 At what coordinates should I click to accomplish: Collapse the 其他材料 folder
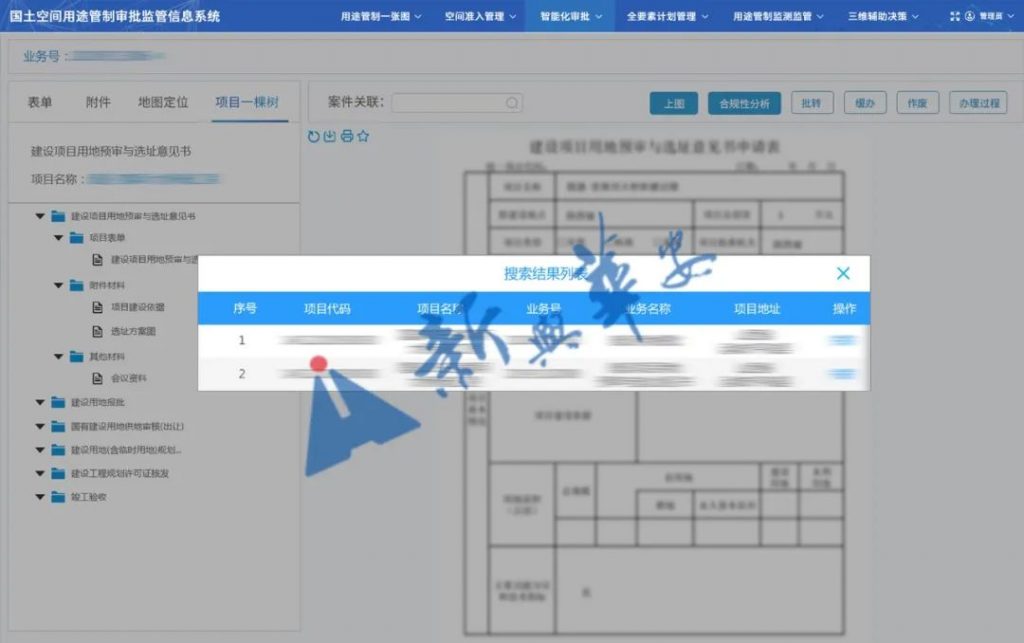coord(58,356)
